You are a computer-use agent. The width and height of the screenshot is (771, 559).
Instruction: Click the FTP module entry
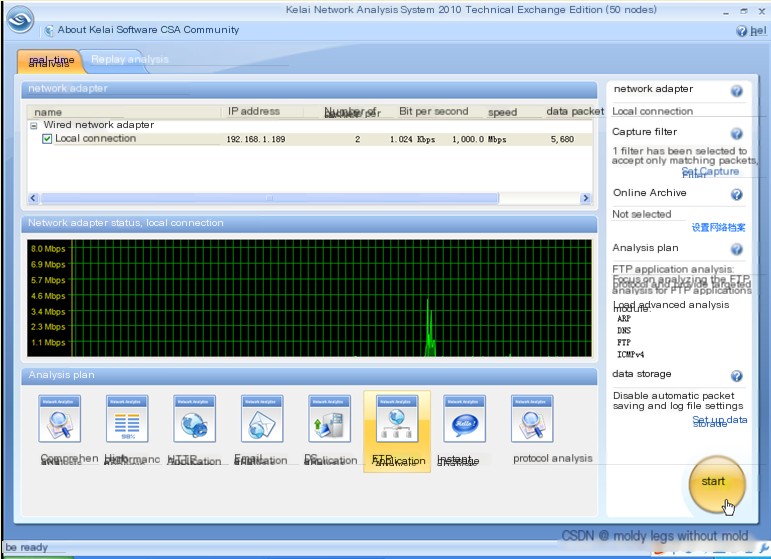pyautogui.click(x=623, y=342)
